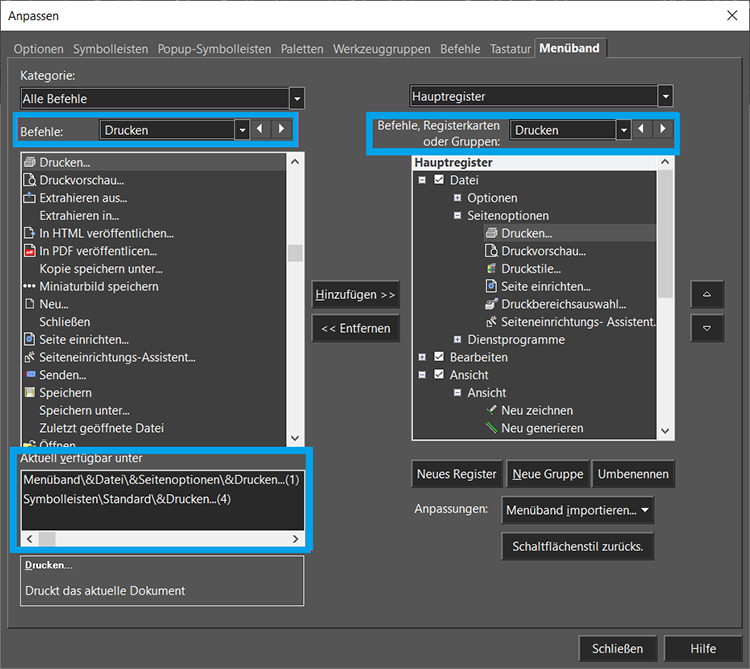The height and width of the screenshot is (669, 750).
Task: Collapse the top-level Ansicht register node
Action: [422, 375]
